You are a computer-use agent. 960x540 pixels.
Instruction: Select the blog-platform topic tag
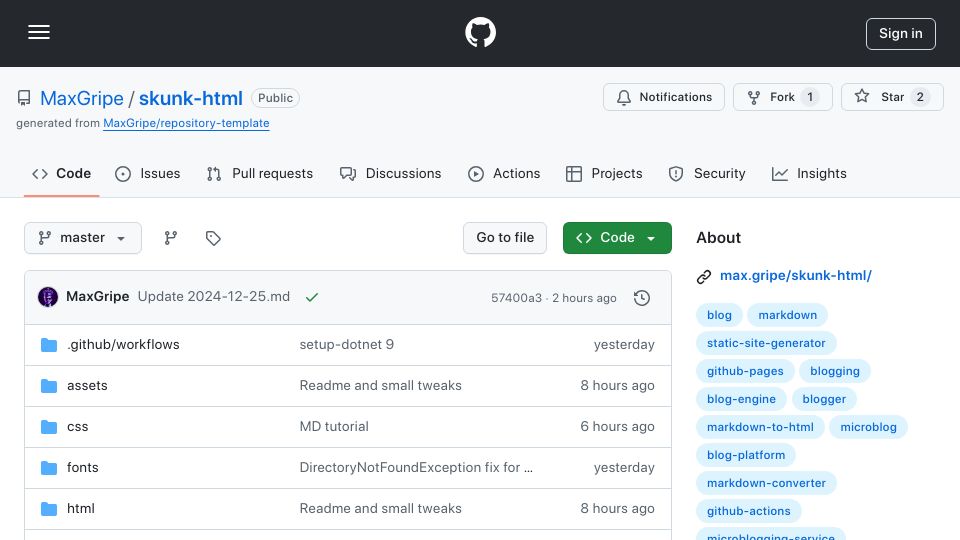pos(746,456)
